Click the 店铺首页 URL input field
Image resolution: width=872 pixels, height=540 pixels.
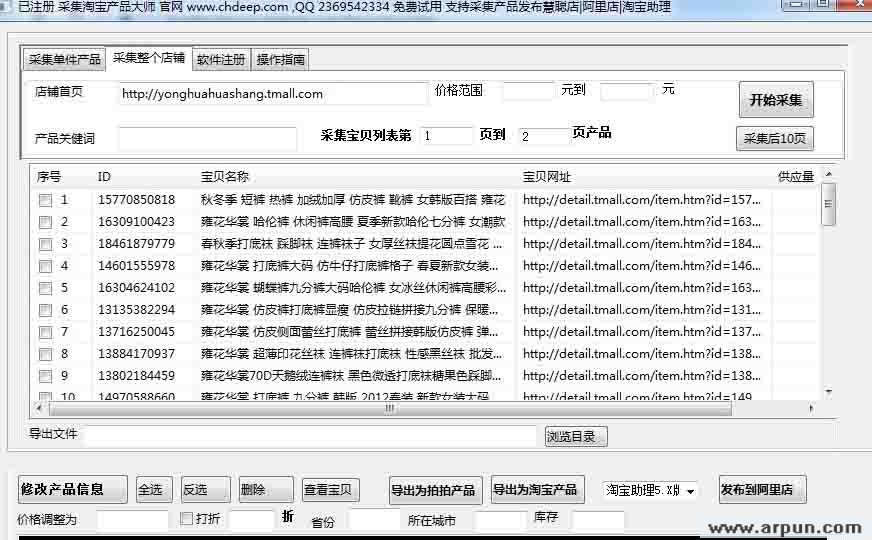click(272, 93)
